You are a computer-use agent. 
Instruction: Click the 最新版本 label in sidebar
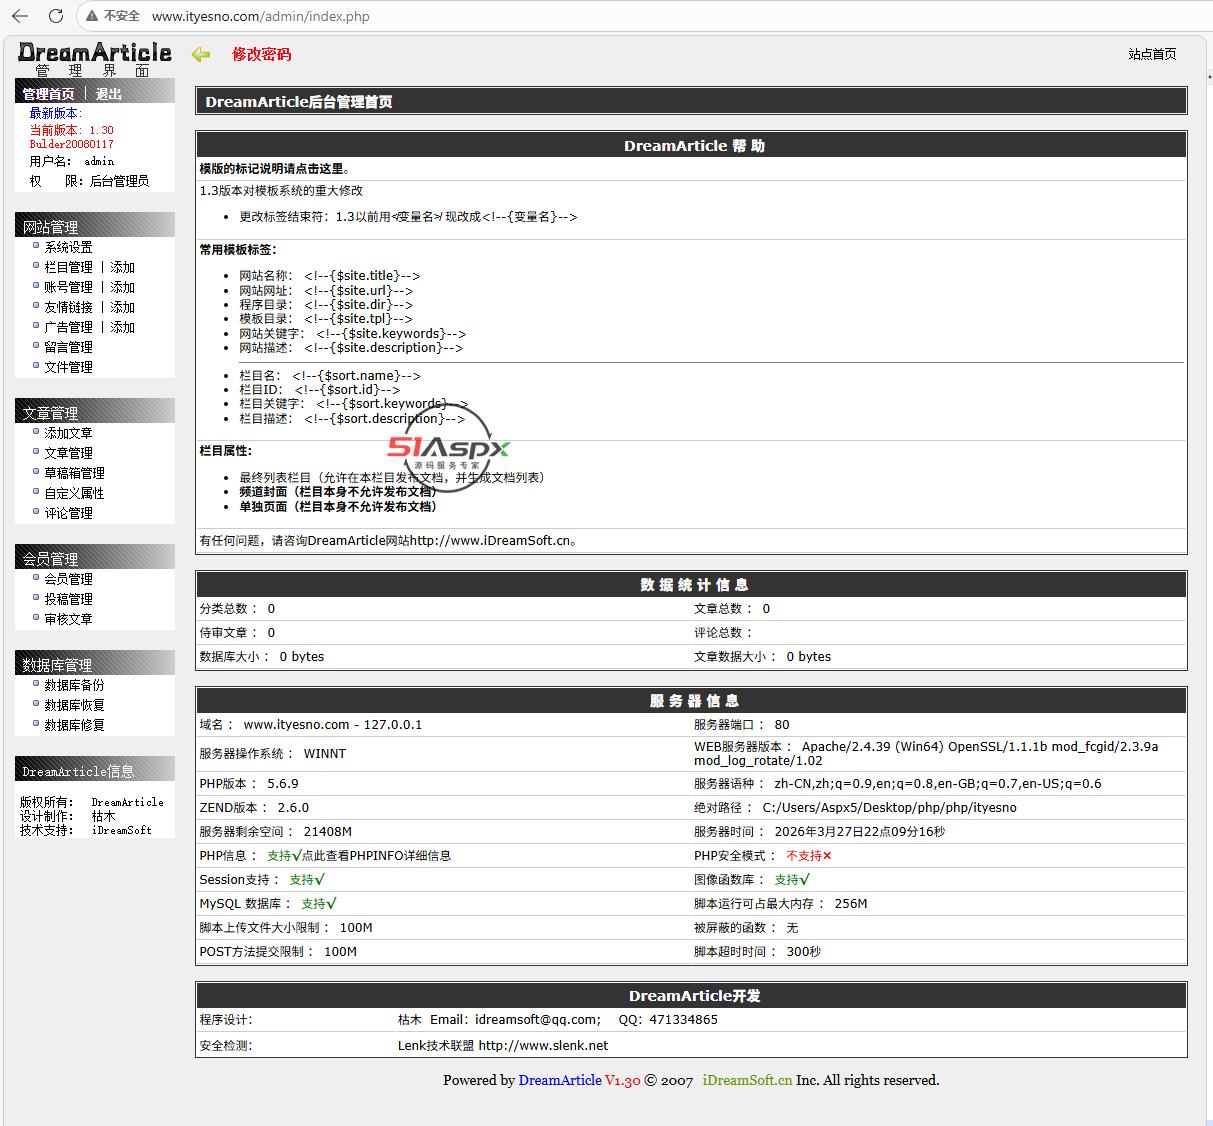(55, 114)
